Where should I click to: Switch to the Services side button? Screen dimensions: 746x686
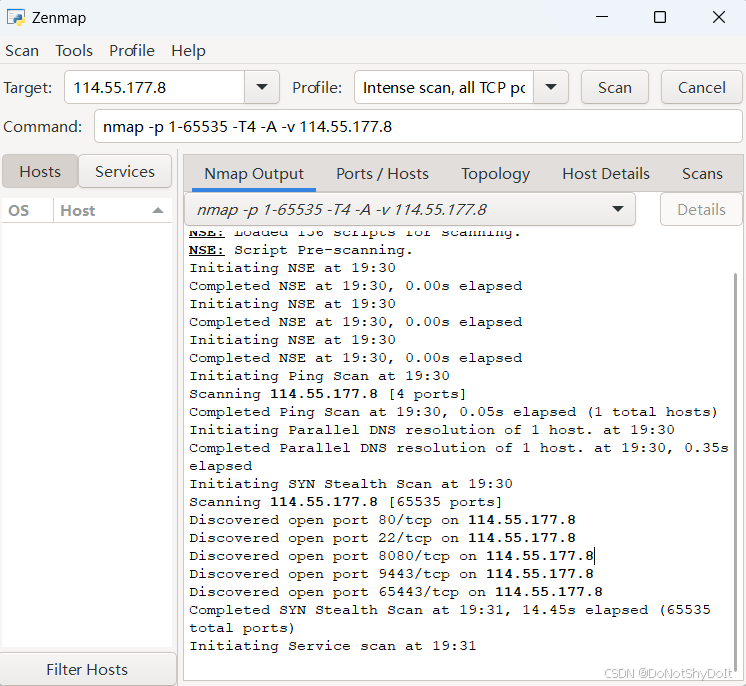tap(125, 171)
